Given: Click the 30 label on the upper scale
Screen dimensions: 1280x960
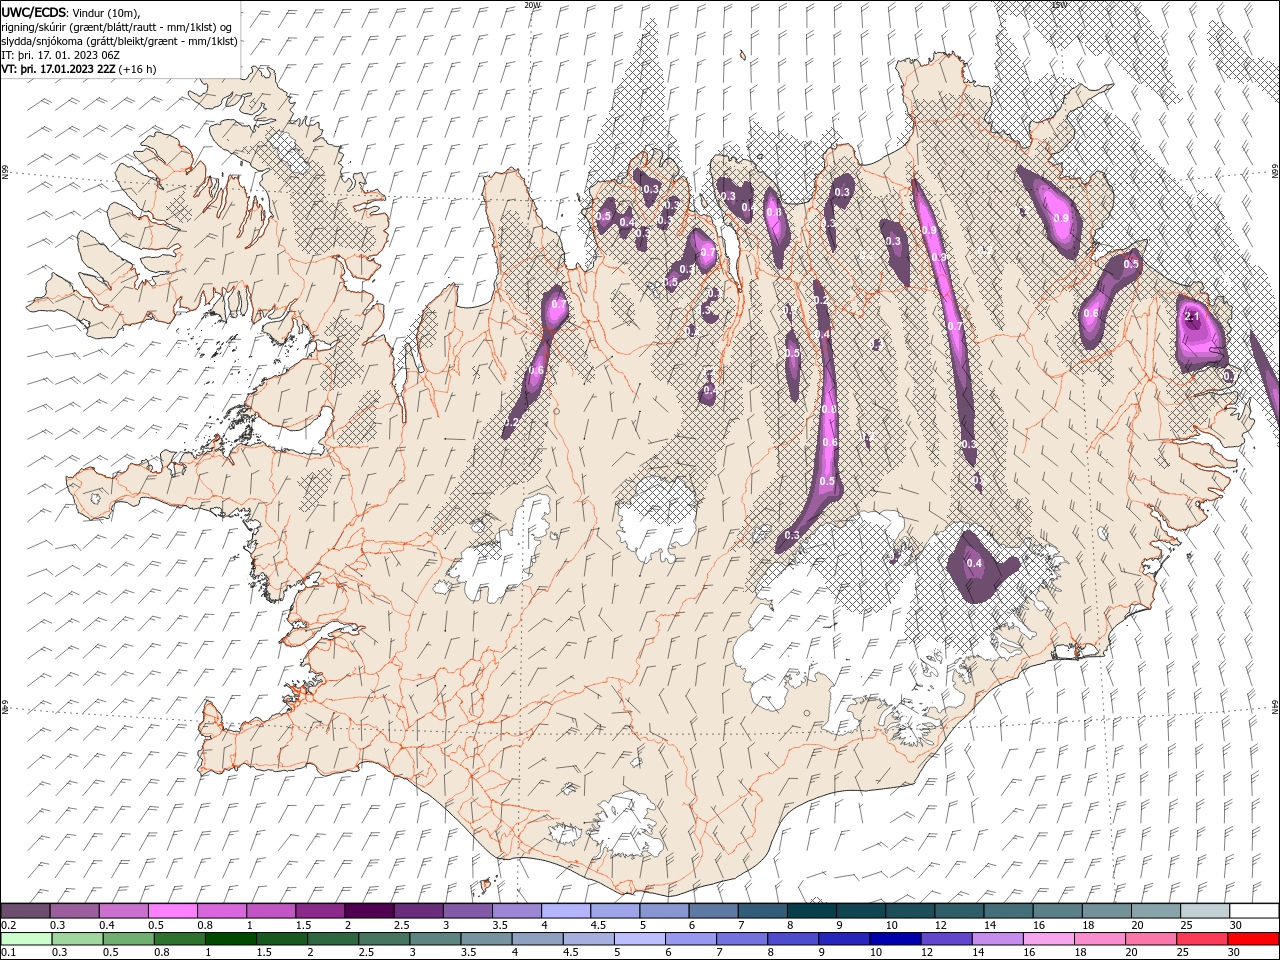Looking at the screenshot, I should tap(1235, 925).
